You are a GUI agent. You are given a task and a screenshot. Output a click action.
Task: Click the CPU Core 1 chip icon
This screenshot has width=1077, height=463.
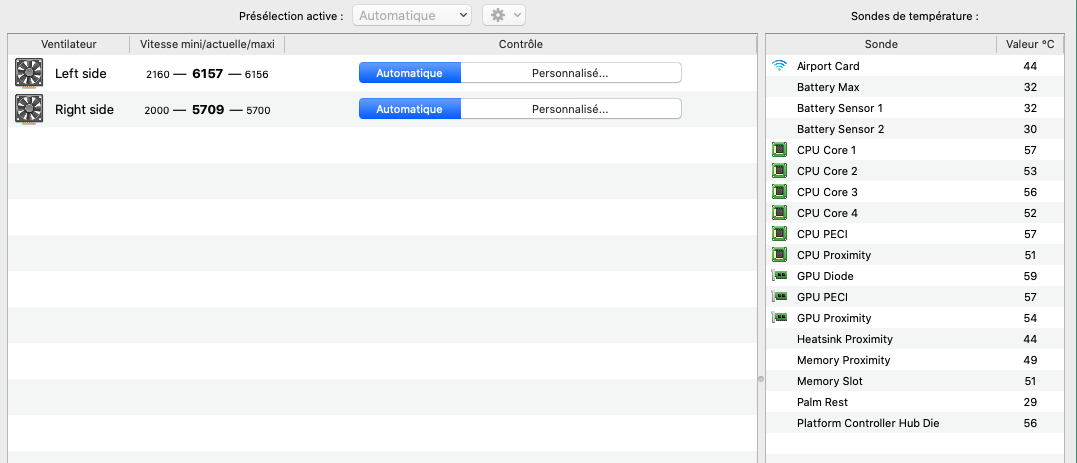pos(780,150)
